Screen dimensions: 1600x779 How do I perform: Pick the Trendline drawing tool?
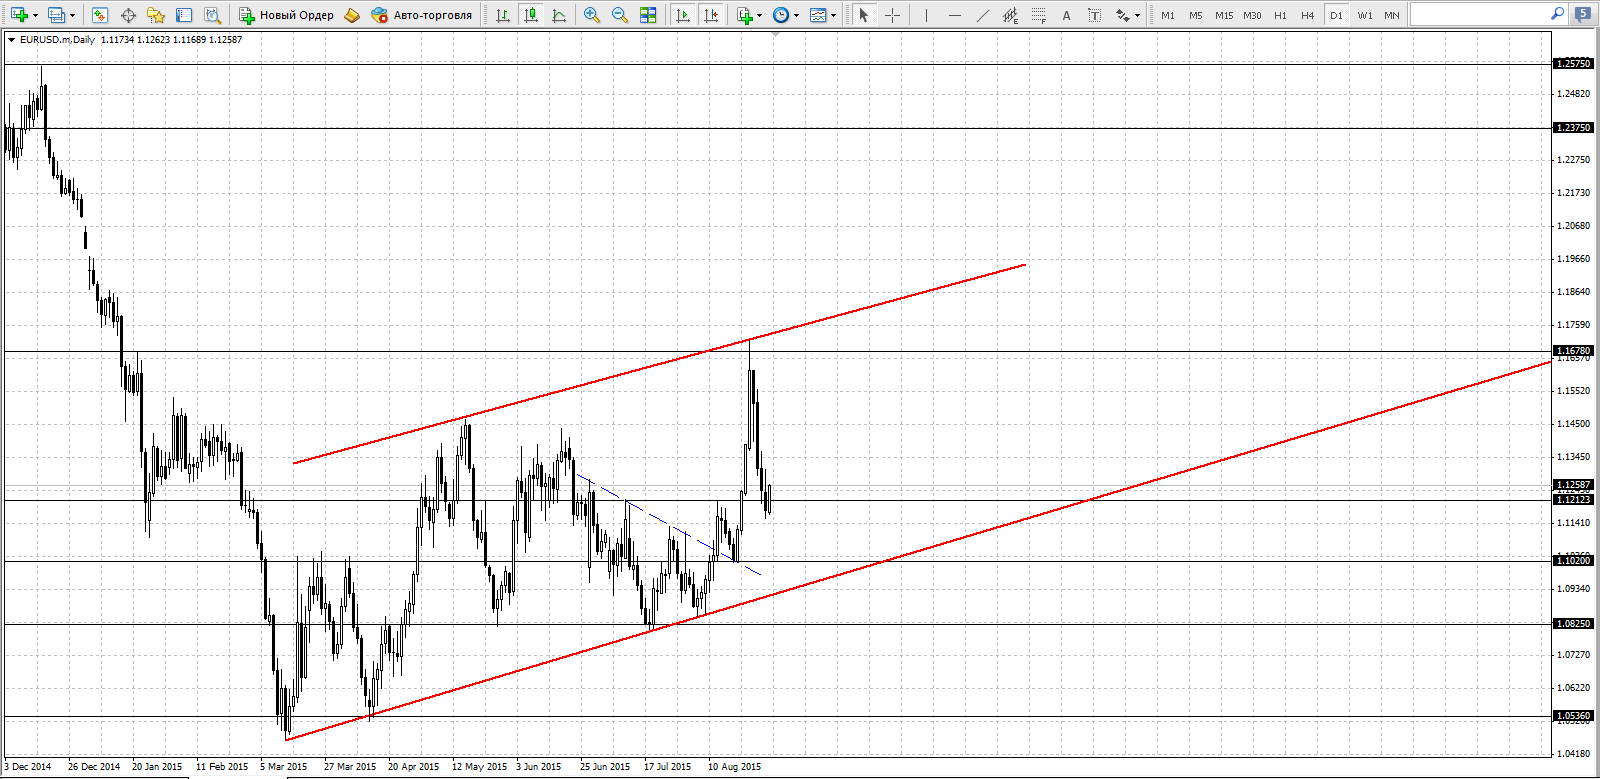(983, 15)
